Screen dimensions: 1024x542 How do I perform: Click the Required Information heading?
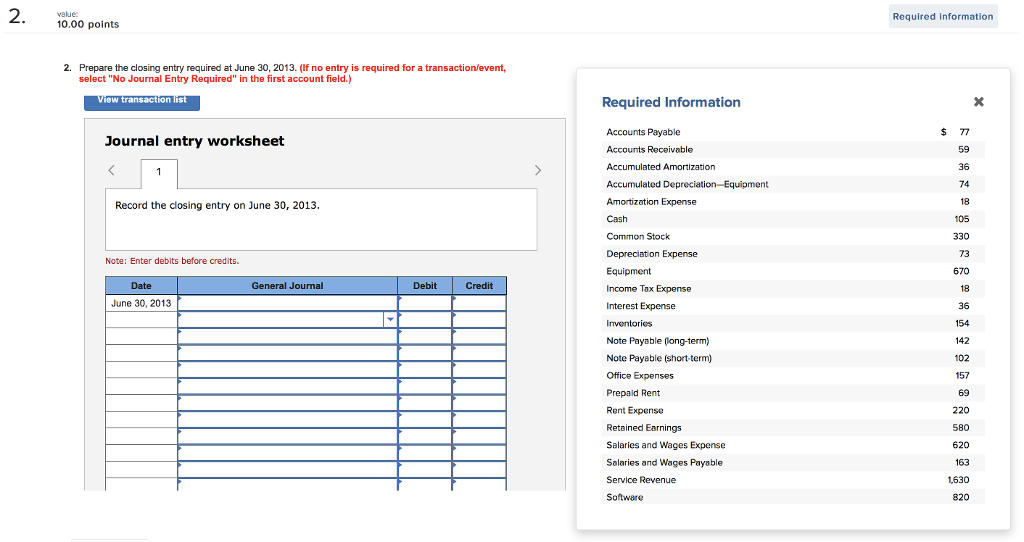pos(671,102)
